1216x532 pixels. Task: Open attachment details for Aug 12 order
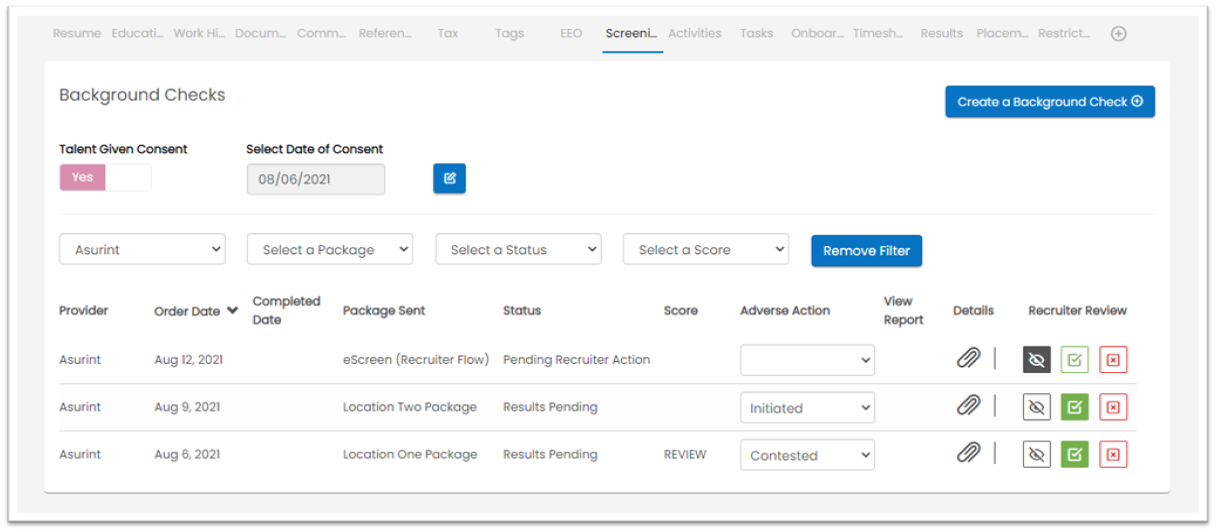(x=968, y=359)
